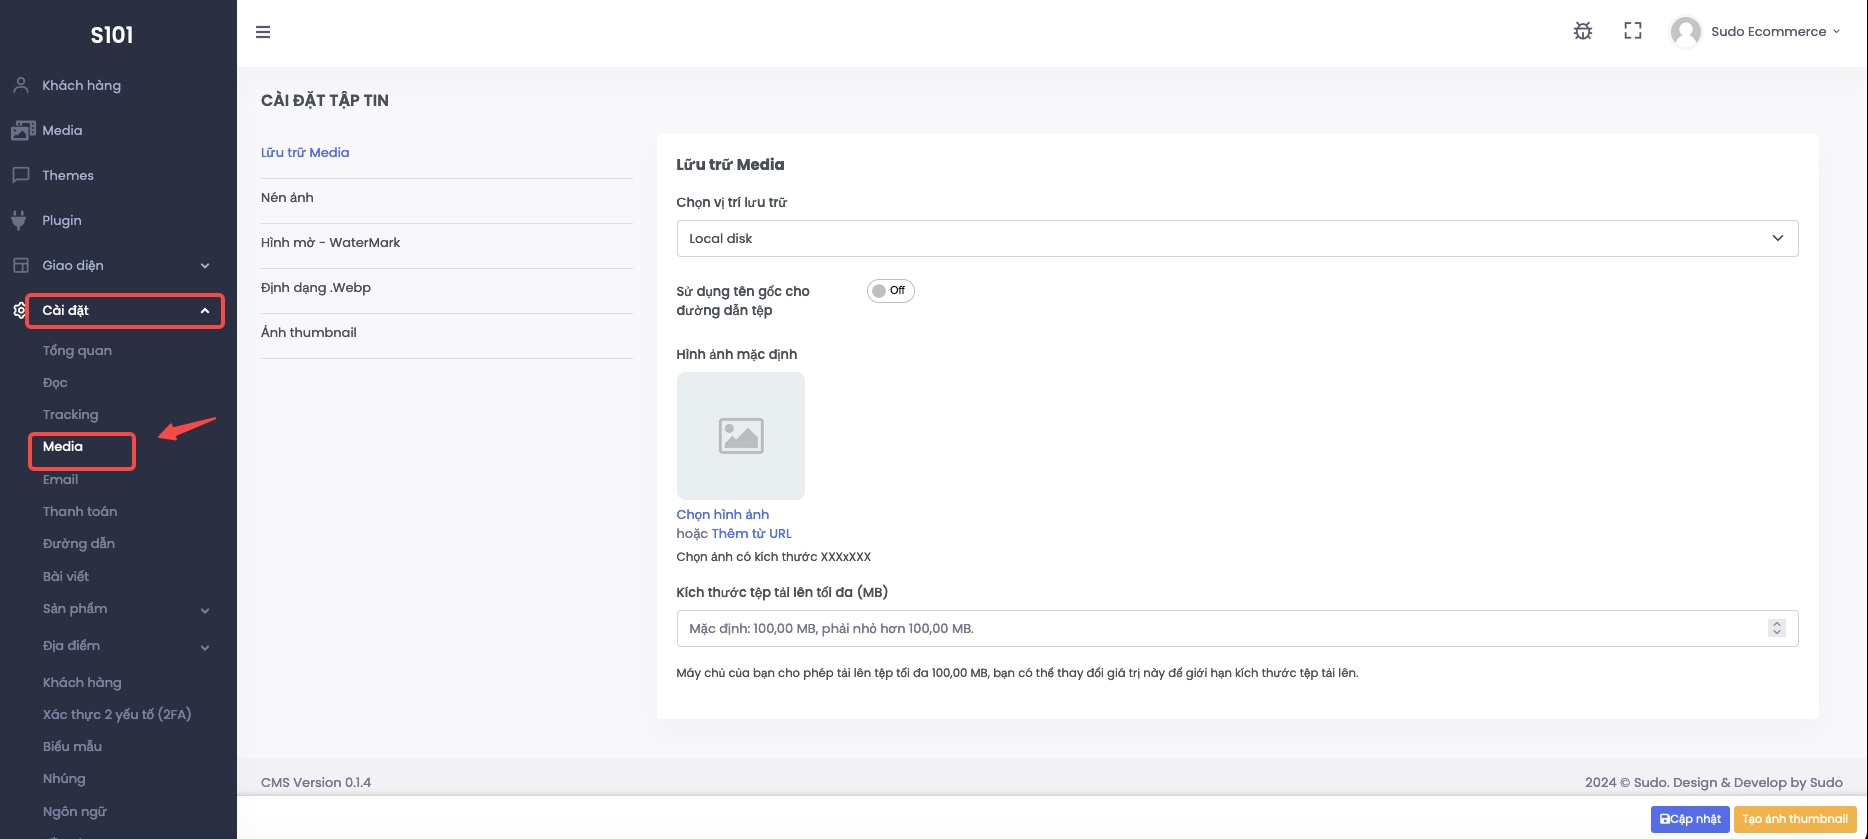Focus the max upload size input field
1868x839 pixels.
point(1237,628)
